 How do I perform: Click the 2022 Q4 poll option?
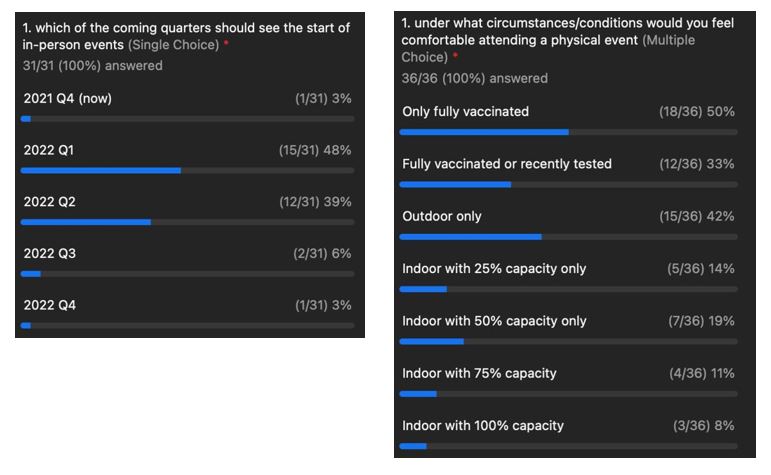49,306
